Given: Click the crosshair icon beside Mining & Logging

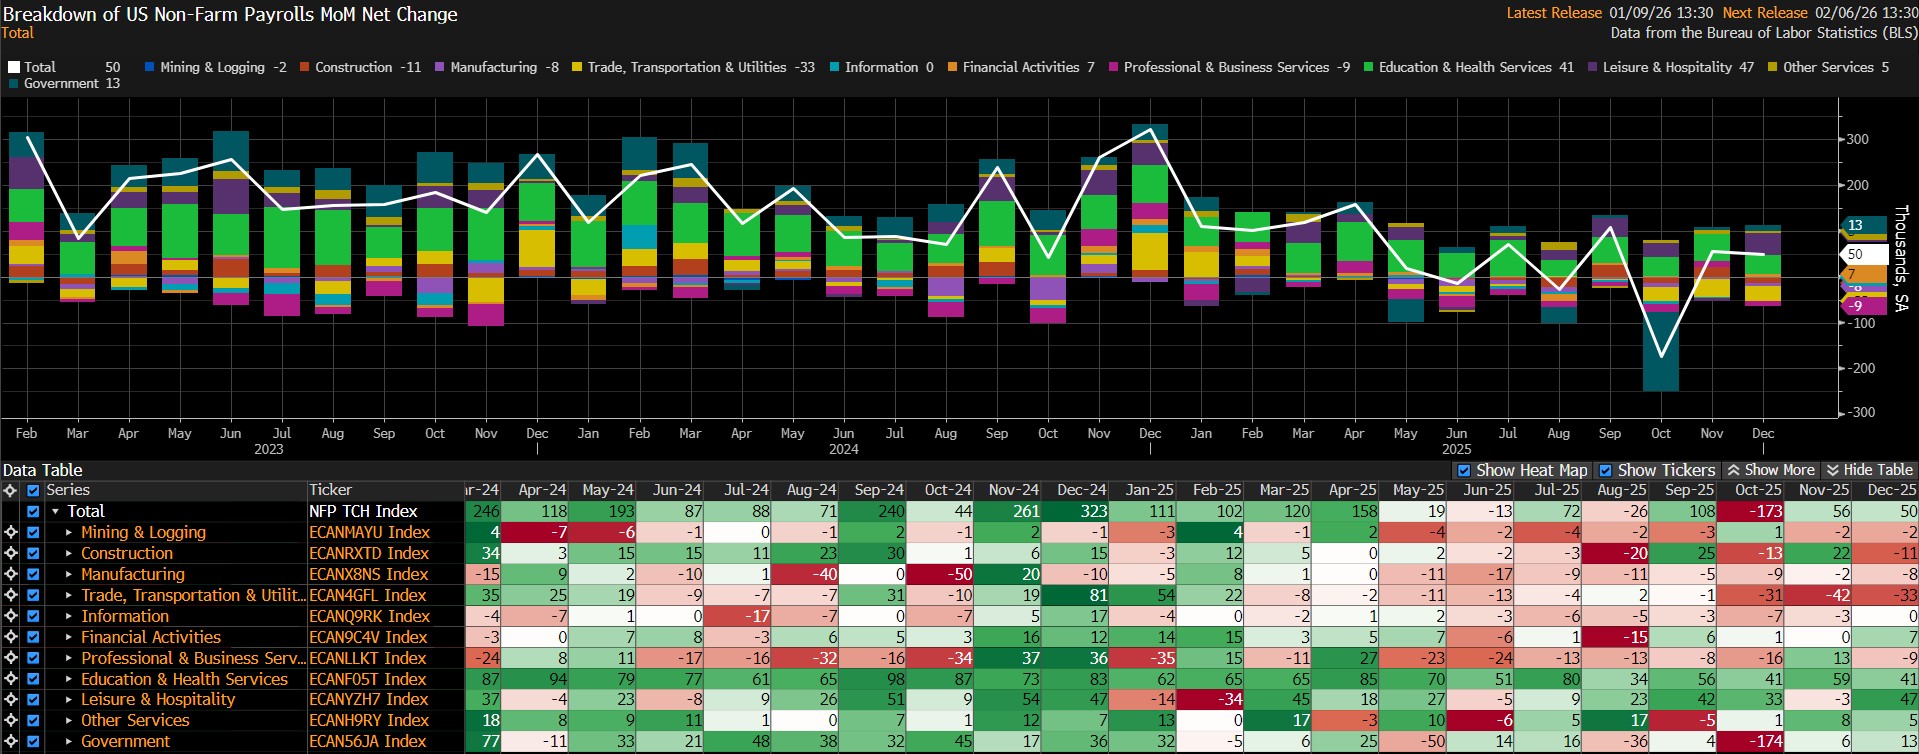Looking at the screenshot, I should click(10, 532).
